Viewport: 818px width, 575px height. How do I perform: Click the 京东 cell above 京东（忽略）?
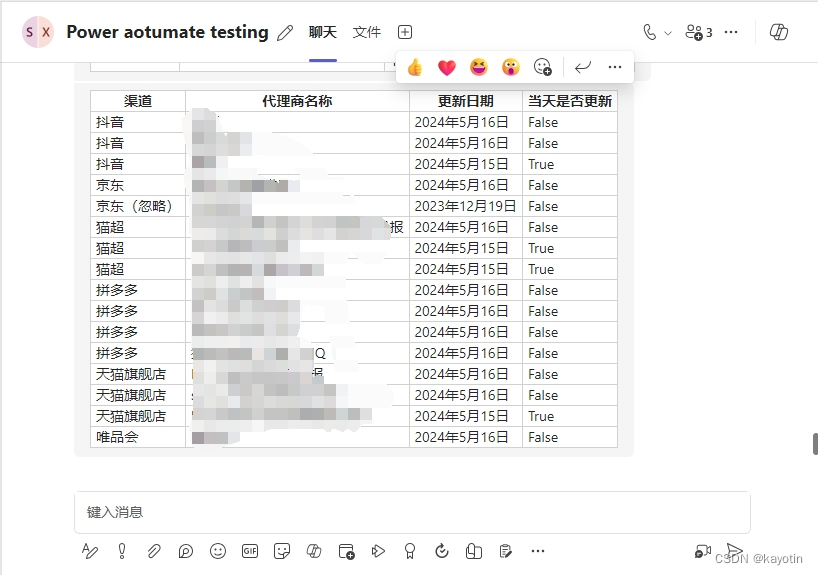[x=138, y=185]
